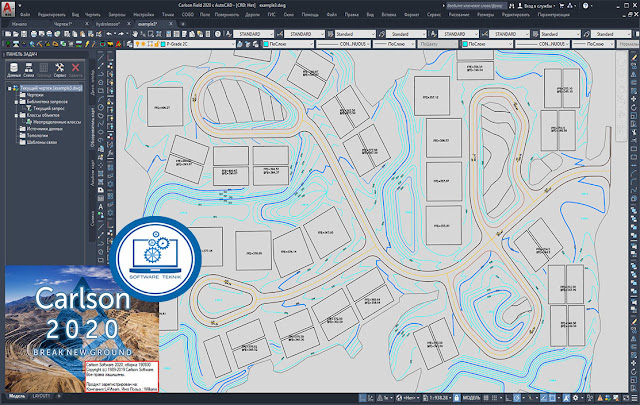Select Источники данных in the tree
Image resolution: width=640 pixels, height=405 pixels.
pos(45,129)
